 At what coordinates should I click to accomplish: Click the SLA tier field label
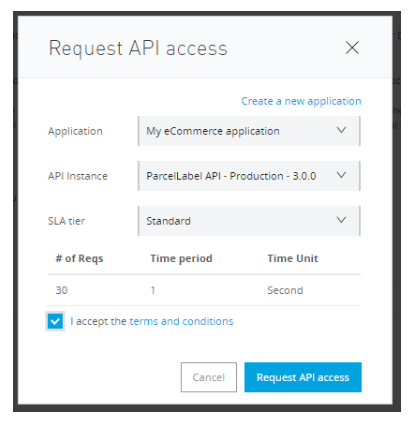pos(66,221)
